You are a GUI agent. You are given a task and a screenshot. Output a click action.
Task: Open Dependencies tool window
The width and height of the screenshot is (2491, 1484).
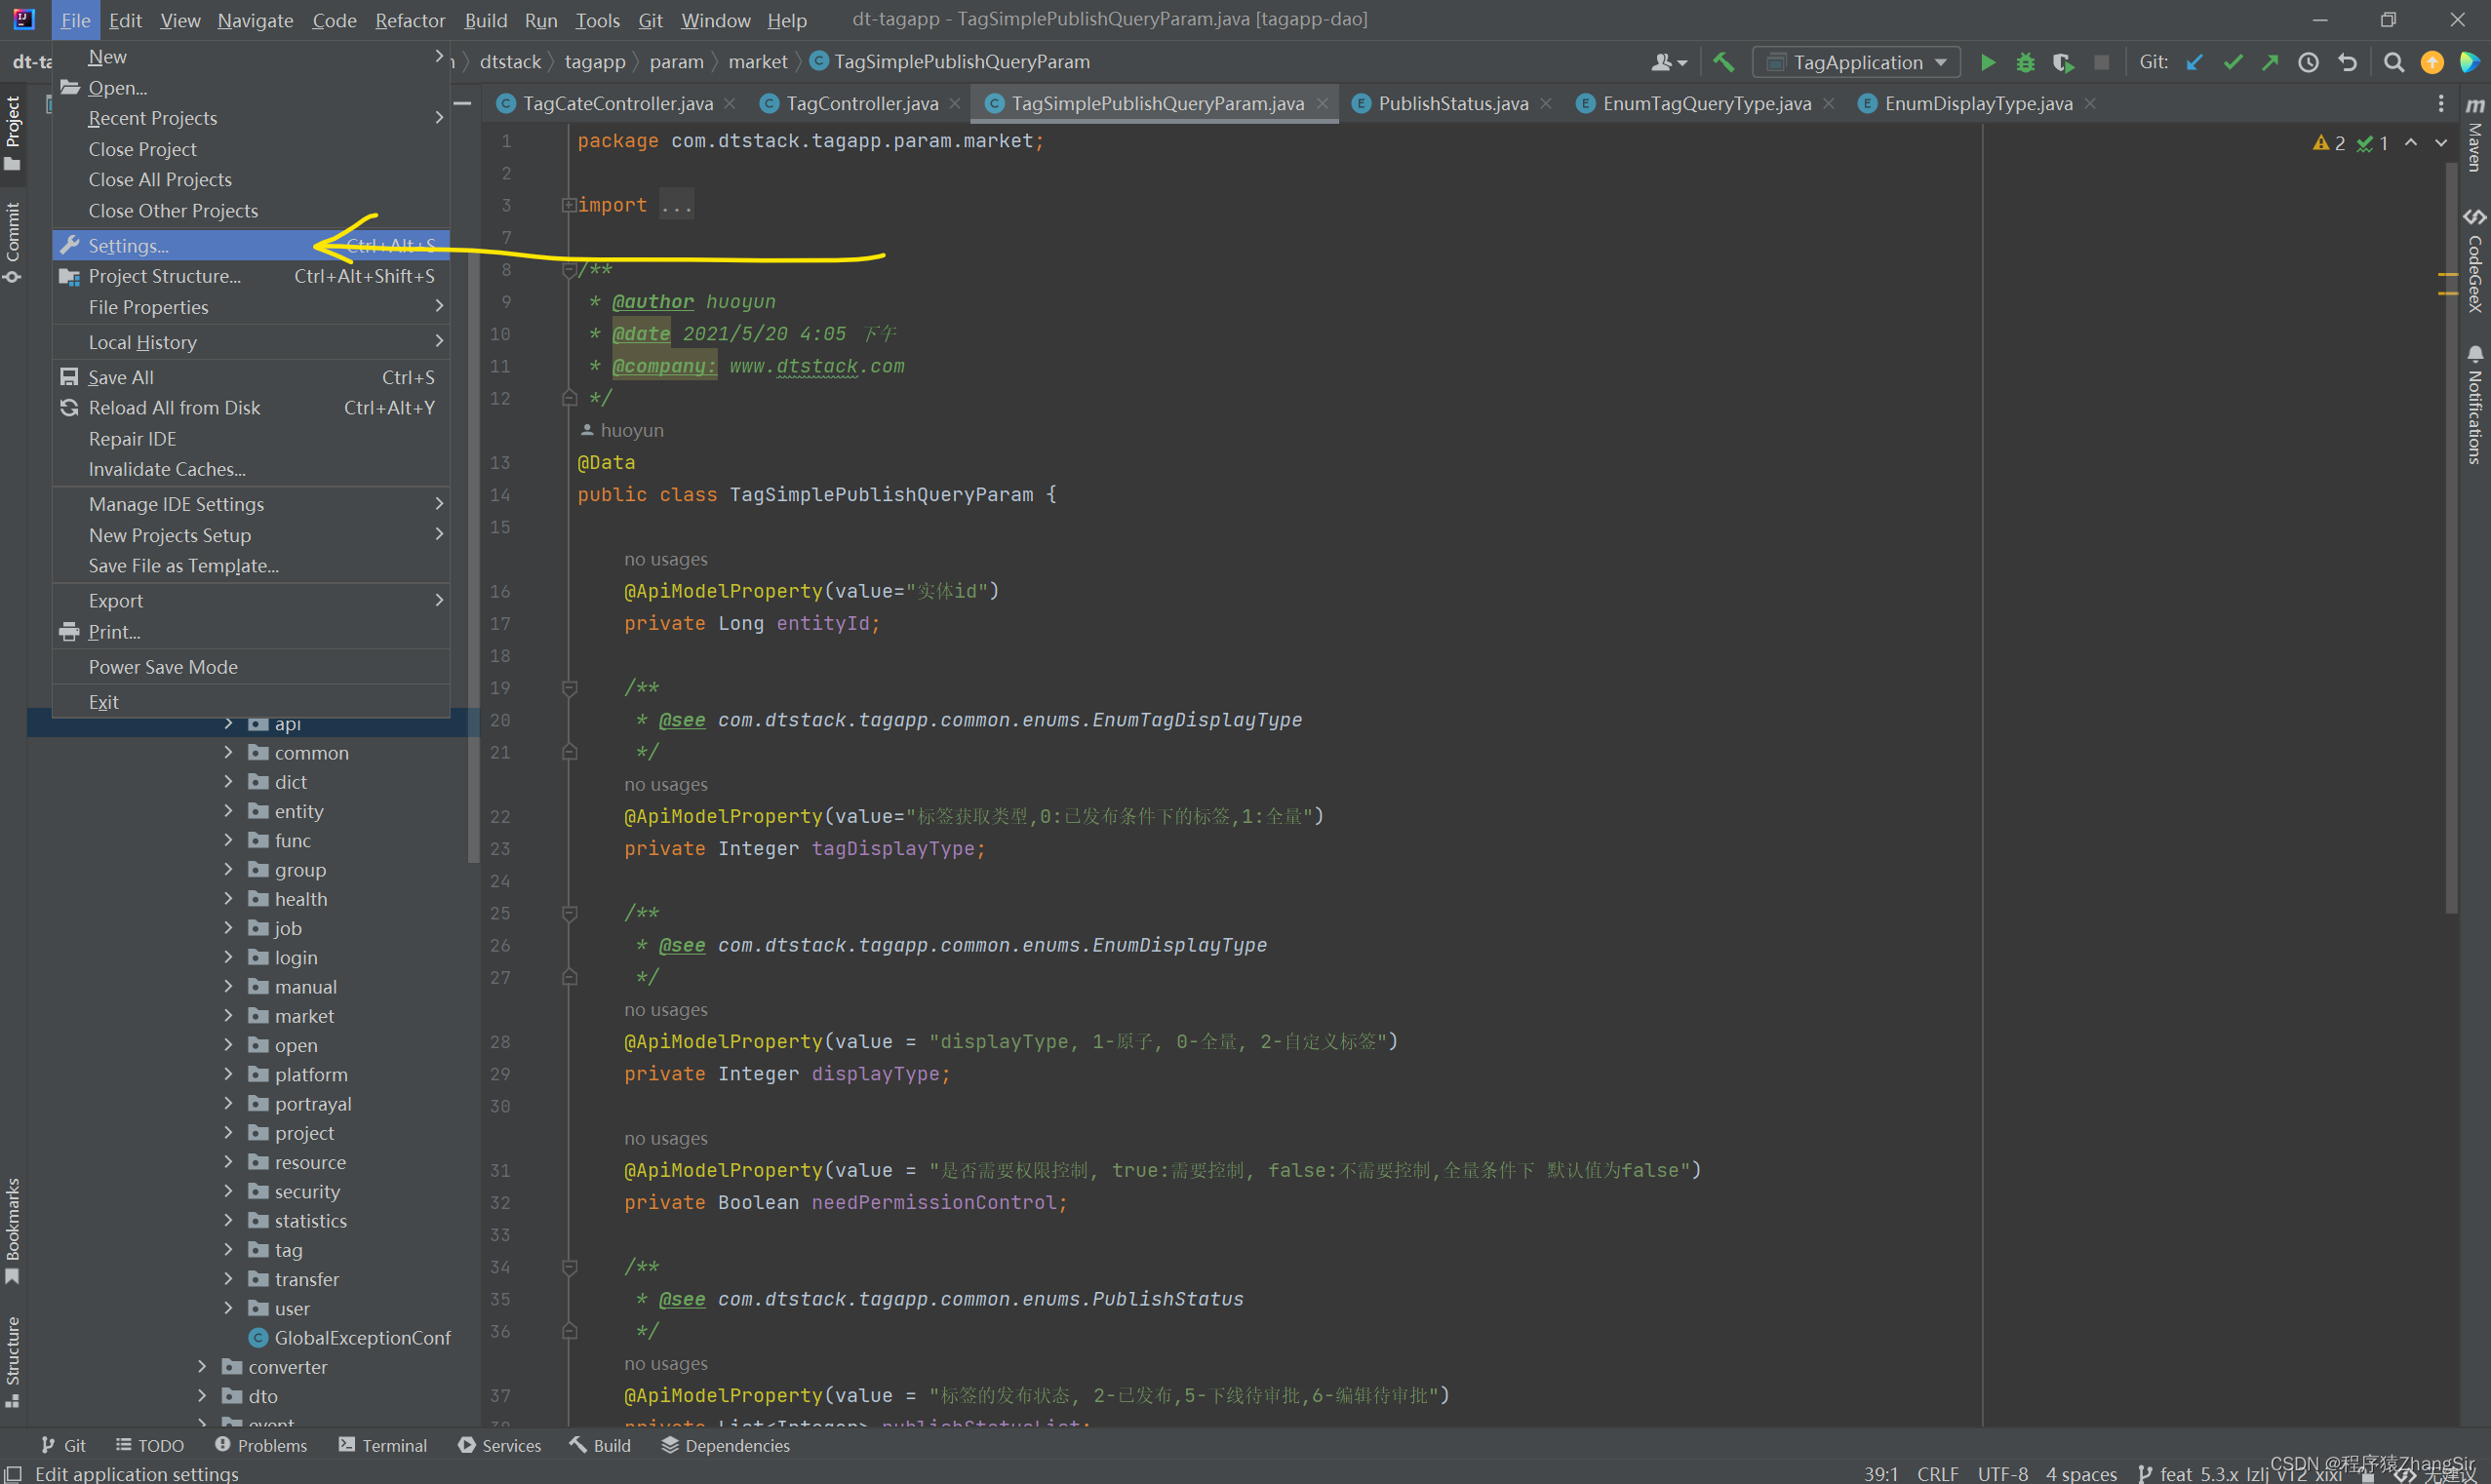(x=725, y=1445)
